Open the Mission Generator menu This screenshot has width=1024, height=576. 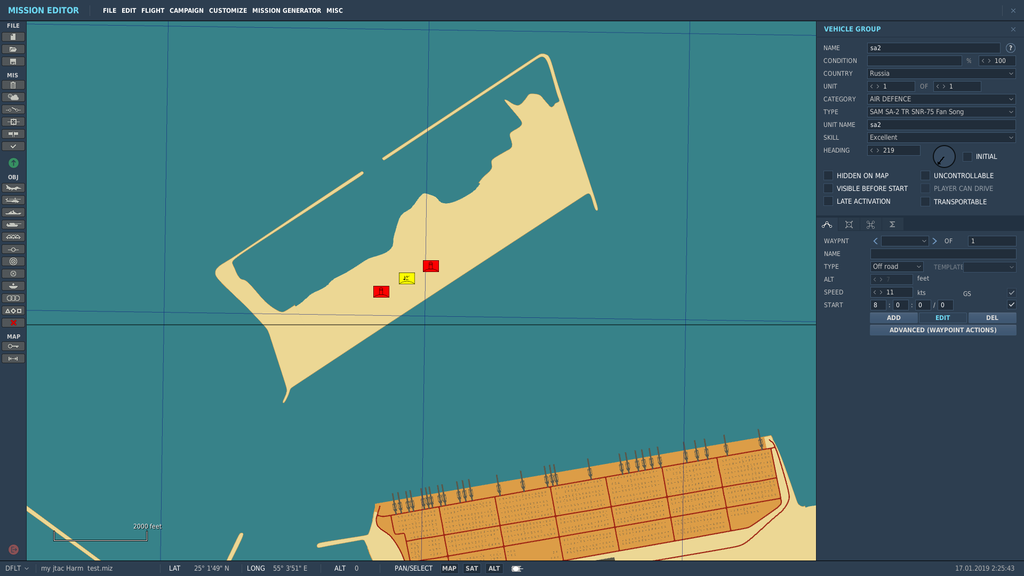pos(286,11)
